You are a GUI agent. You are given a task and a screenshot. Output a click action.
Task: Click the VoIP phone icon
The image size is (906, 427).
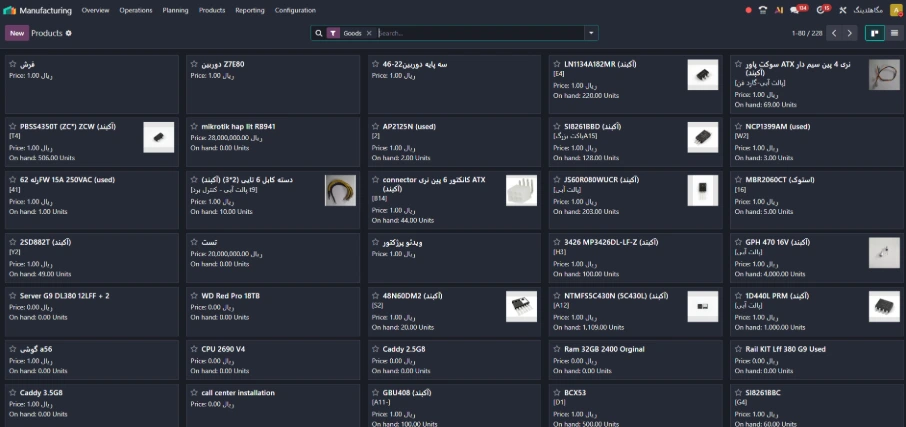point(763,10)
